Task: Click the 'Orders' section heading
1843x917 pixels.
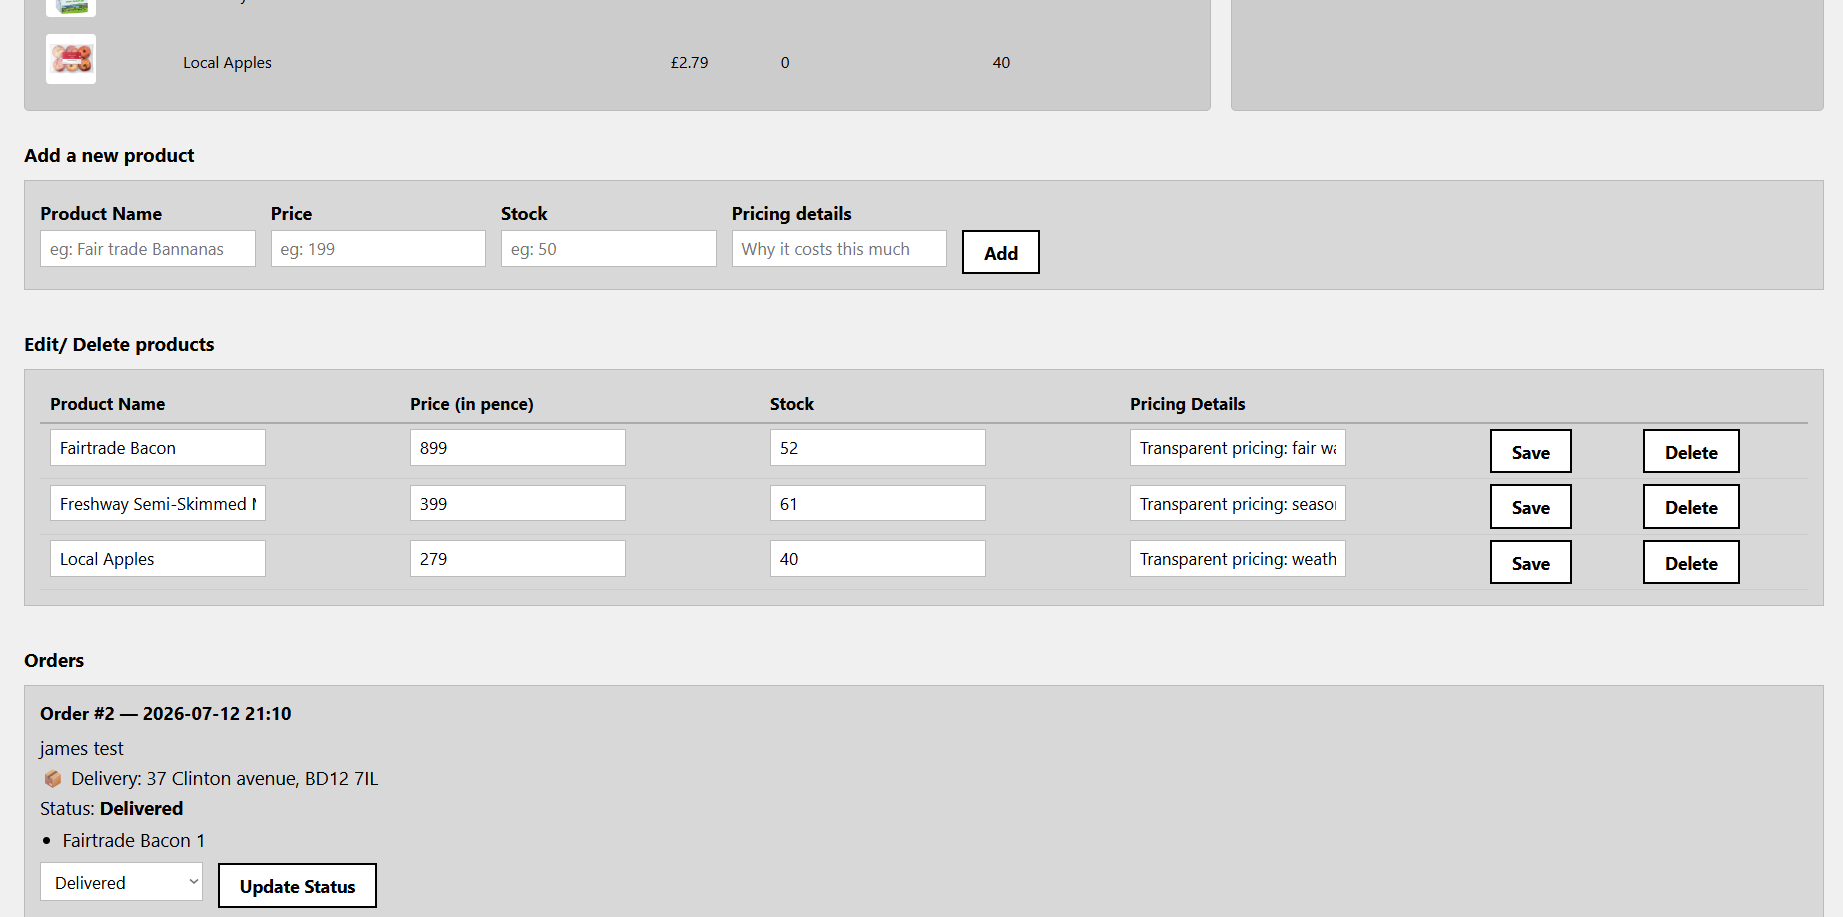Action: coord(54,660)
